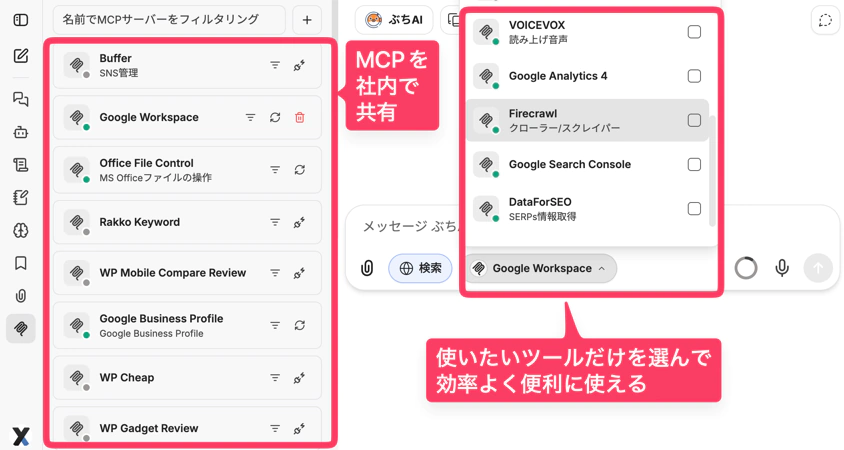The image size is (844, 450).
Task: Click the attach file paperclip in message box
Action: tap(367, 268)
